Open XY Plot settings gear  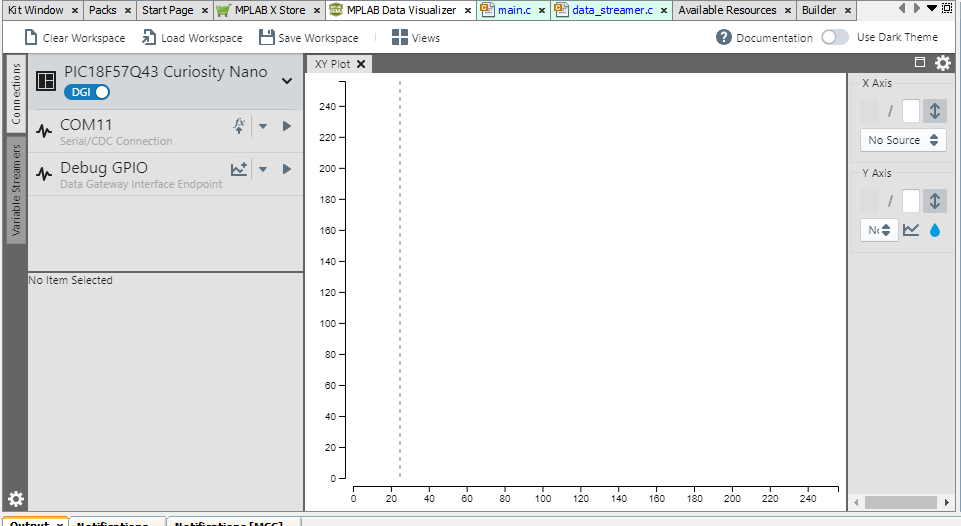click(943, 63)
